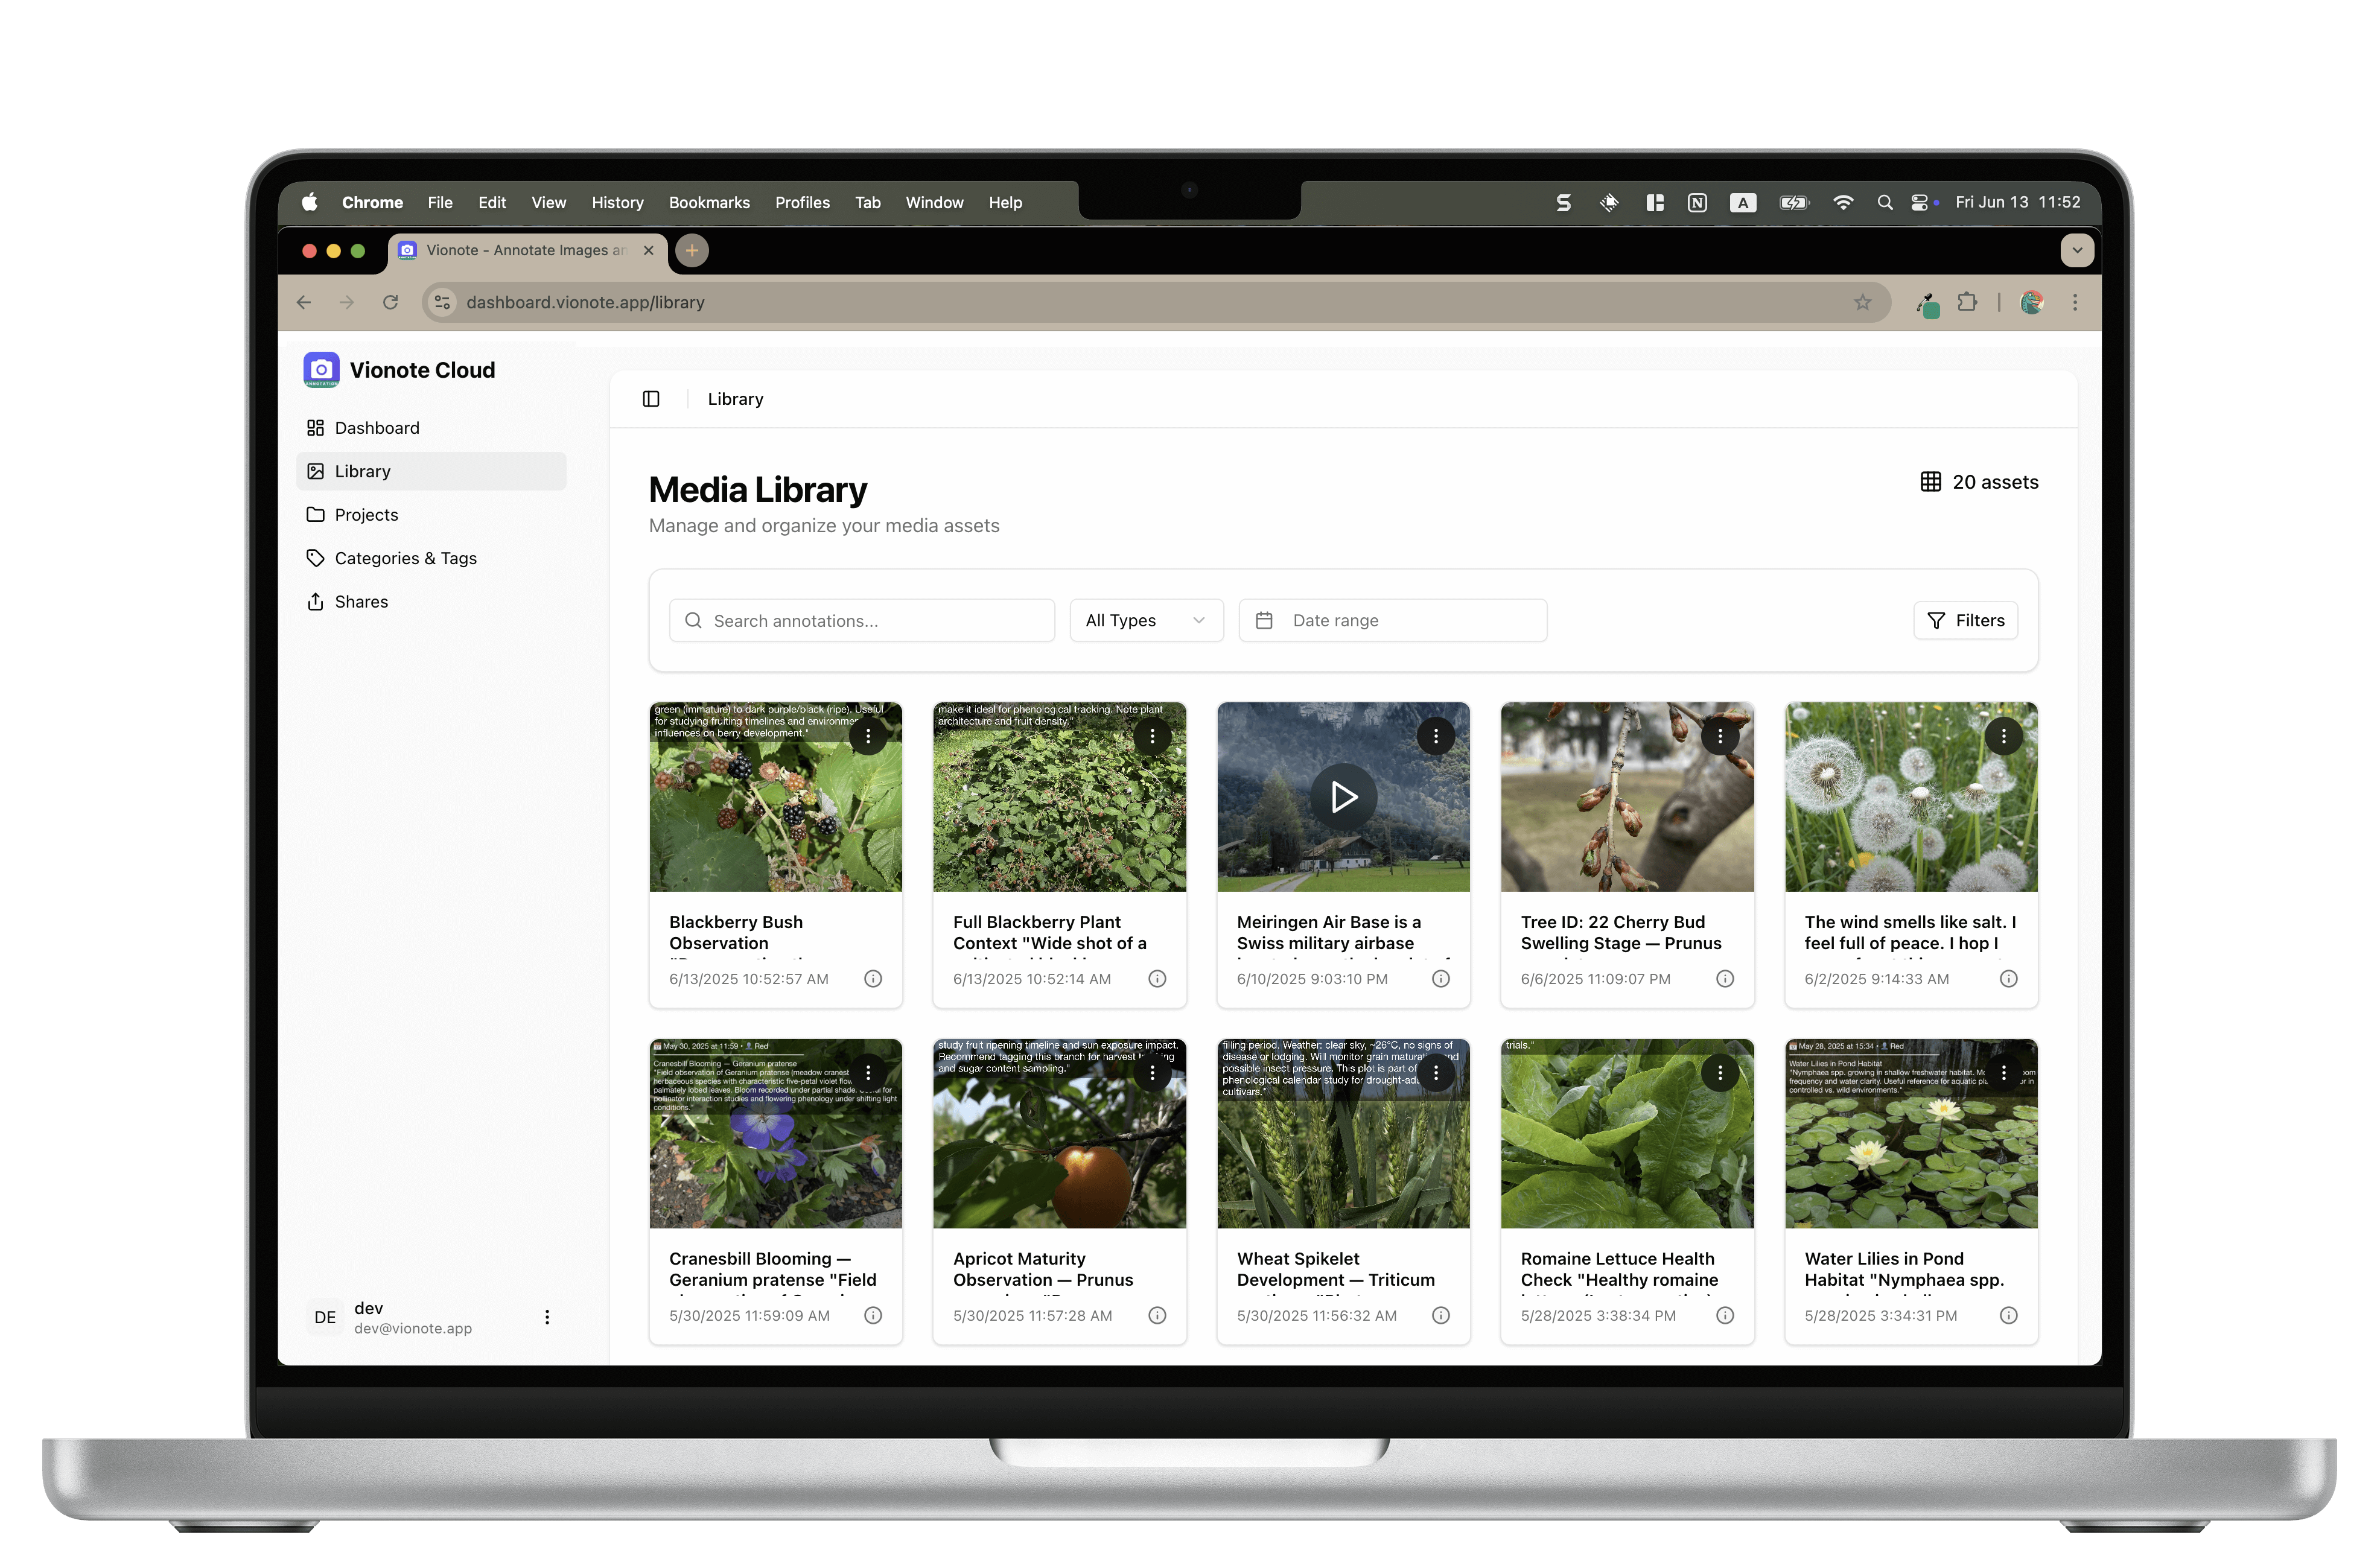Expand the Chrome tab search chevron
The height and width of the screenshot is (1547, 2380).
pos(2077,251)
